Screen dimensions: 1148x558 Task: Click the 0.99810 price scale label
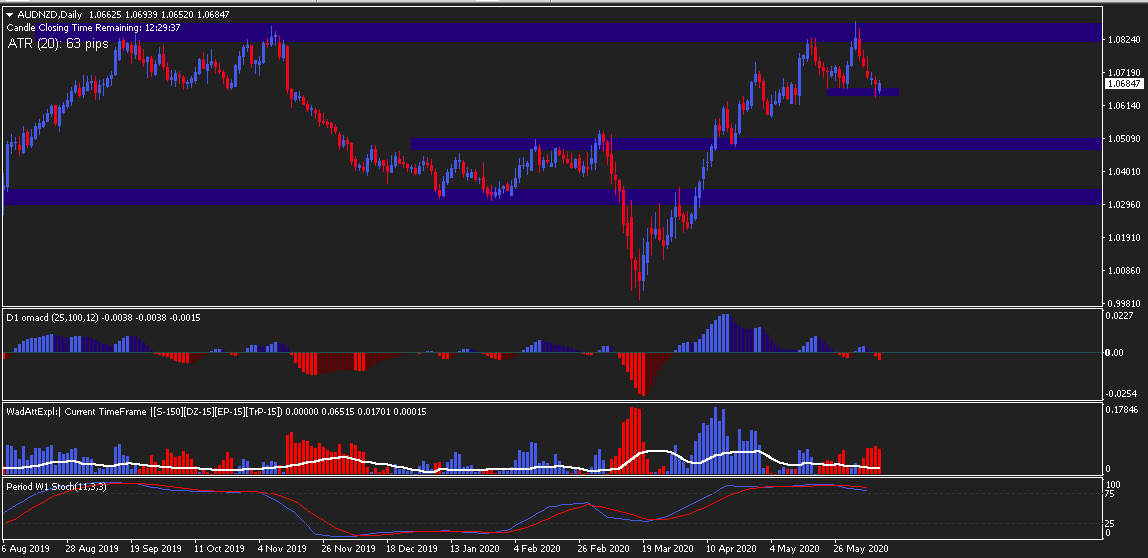pos(1123,303)
